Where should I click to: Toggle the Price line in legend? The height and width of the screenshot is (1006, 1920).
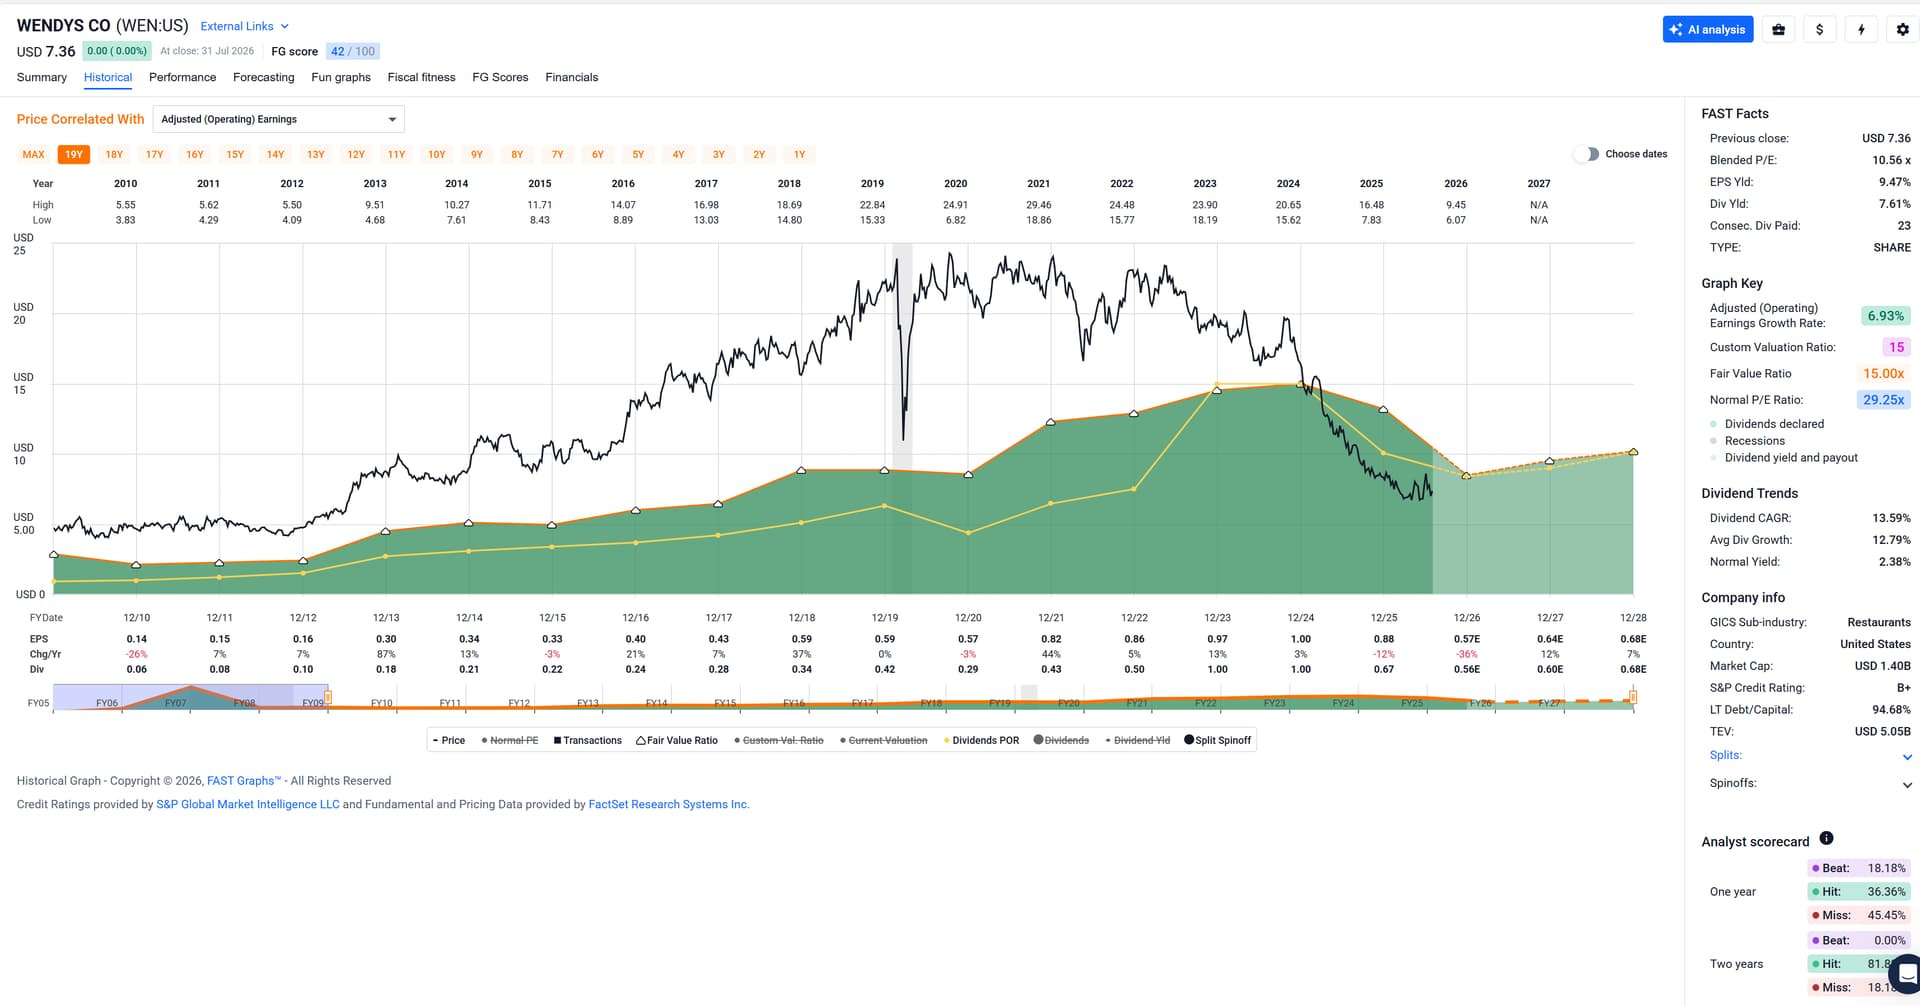pyautogui.click(x=449, y=741)
